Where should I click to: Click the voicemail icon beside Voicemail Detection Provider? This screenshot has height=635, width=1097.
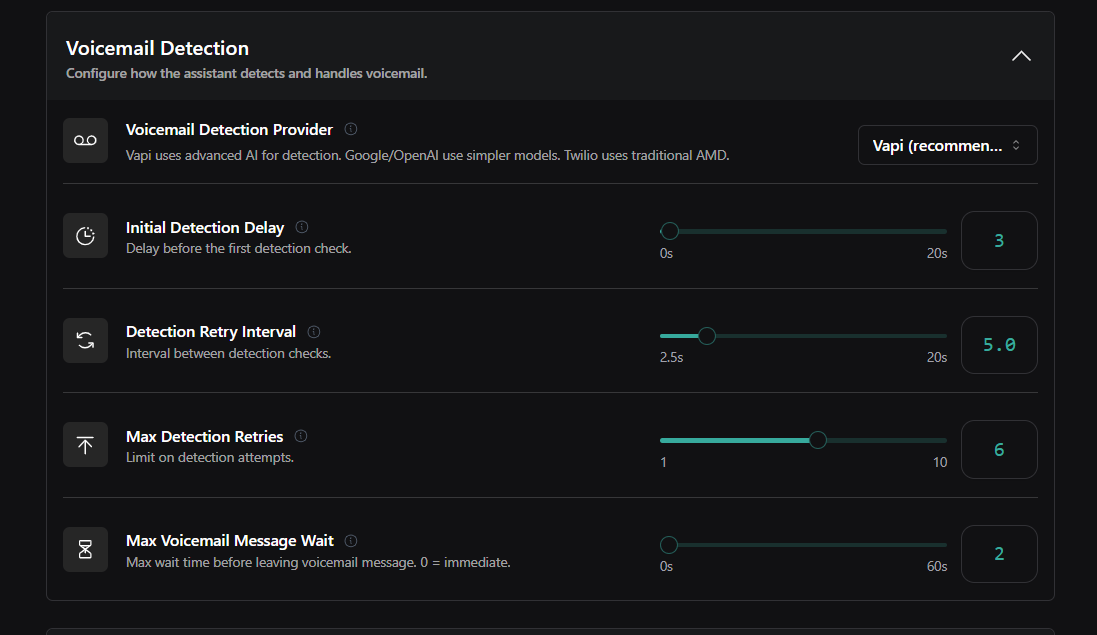[85, 141]
